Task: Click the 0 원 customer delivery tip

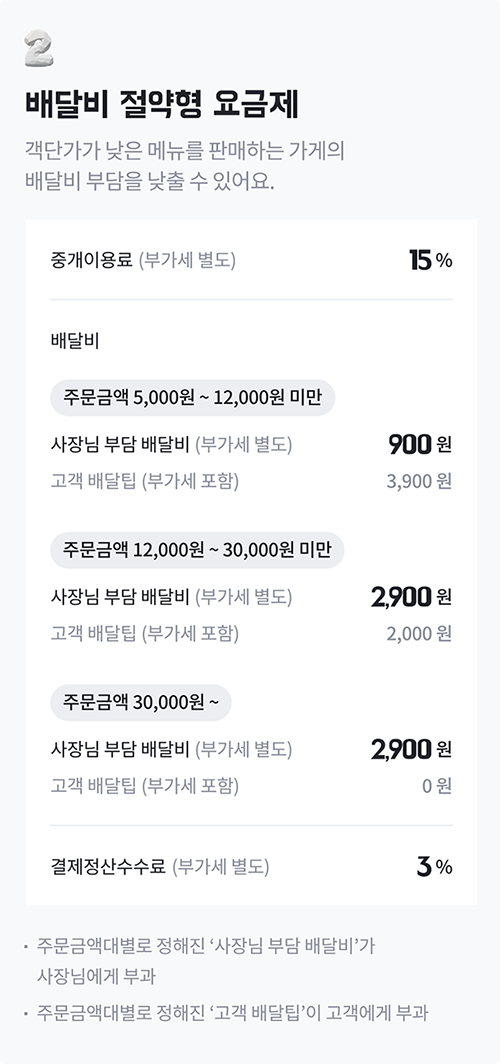Action: [x=437, y=786]
